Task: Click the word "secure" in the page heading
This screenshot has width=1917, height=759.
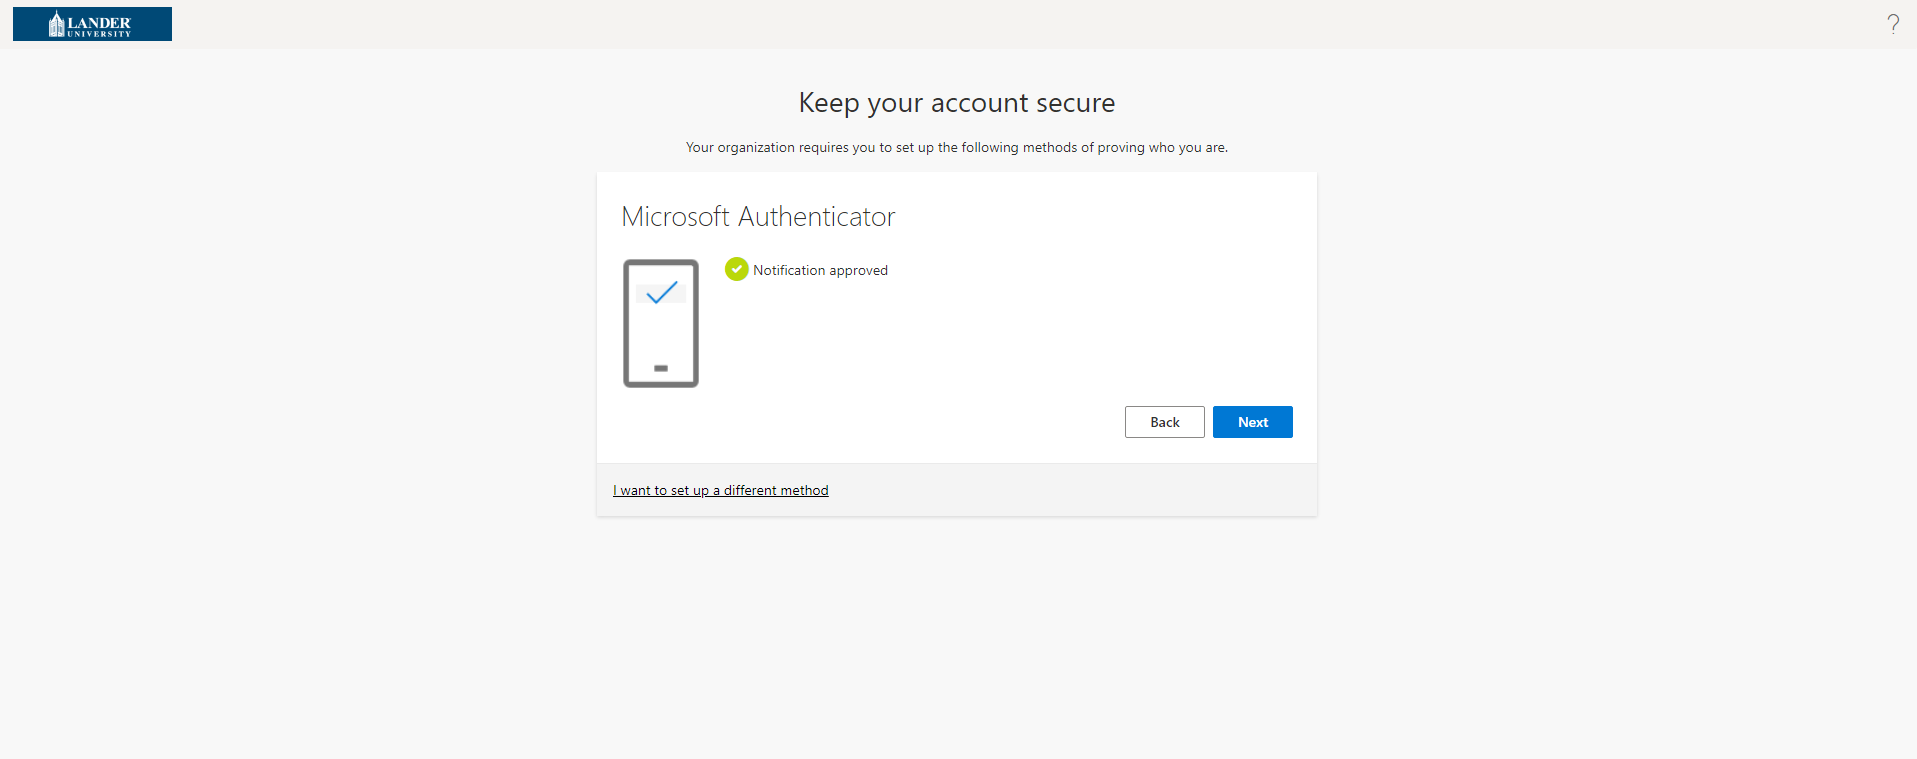Action: (x=1075, y=103)
